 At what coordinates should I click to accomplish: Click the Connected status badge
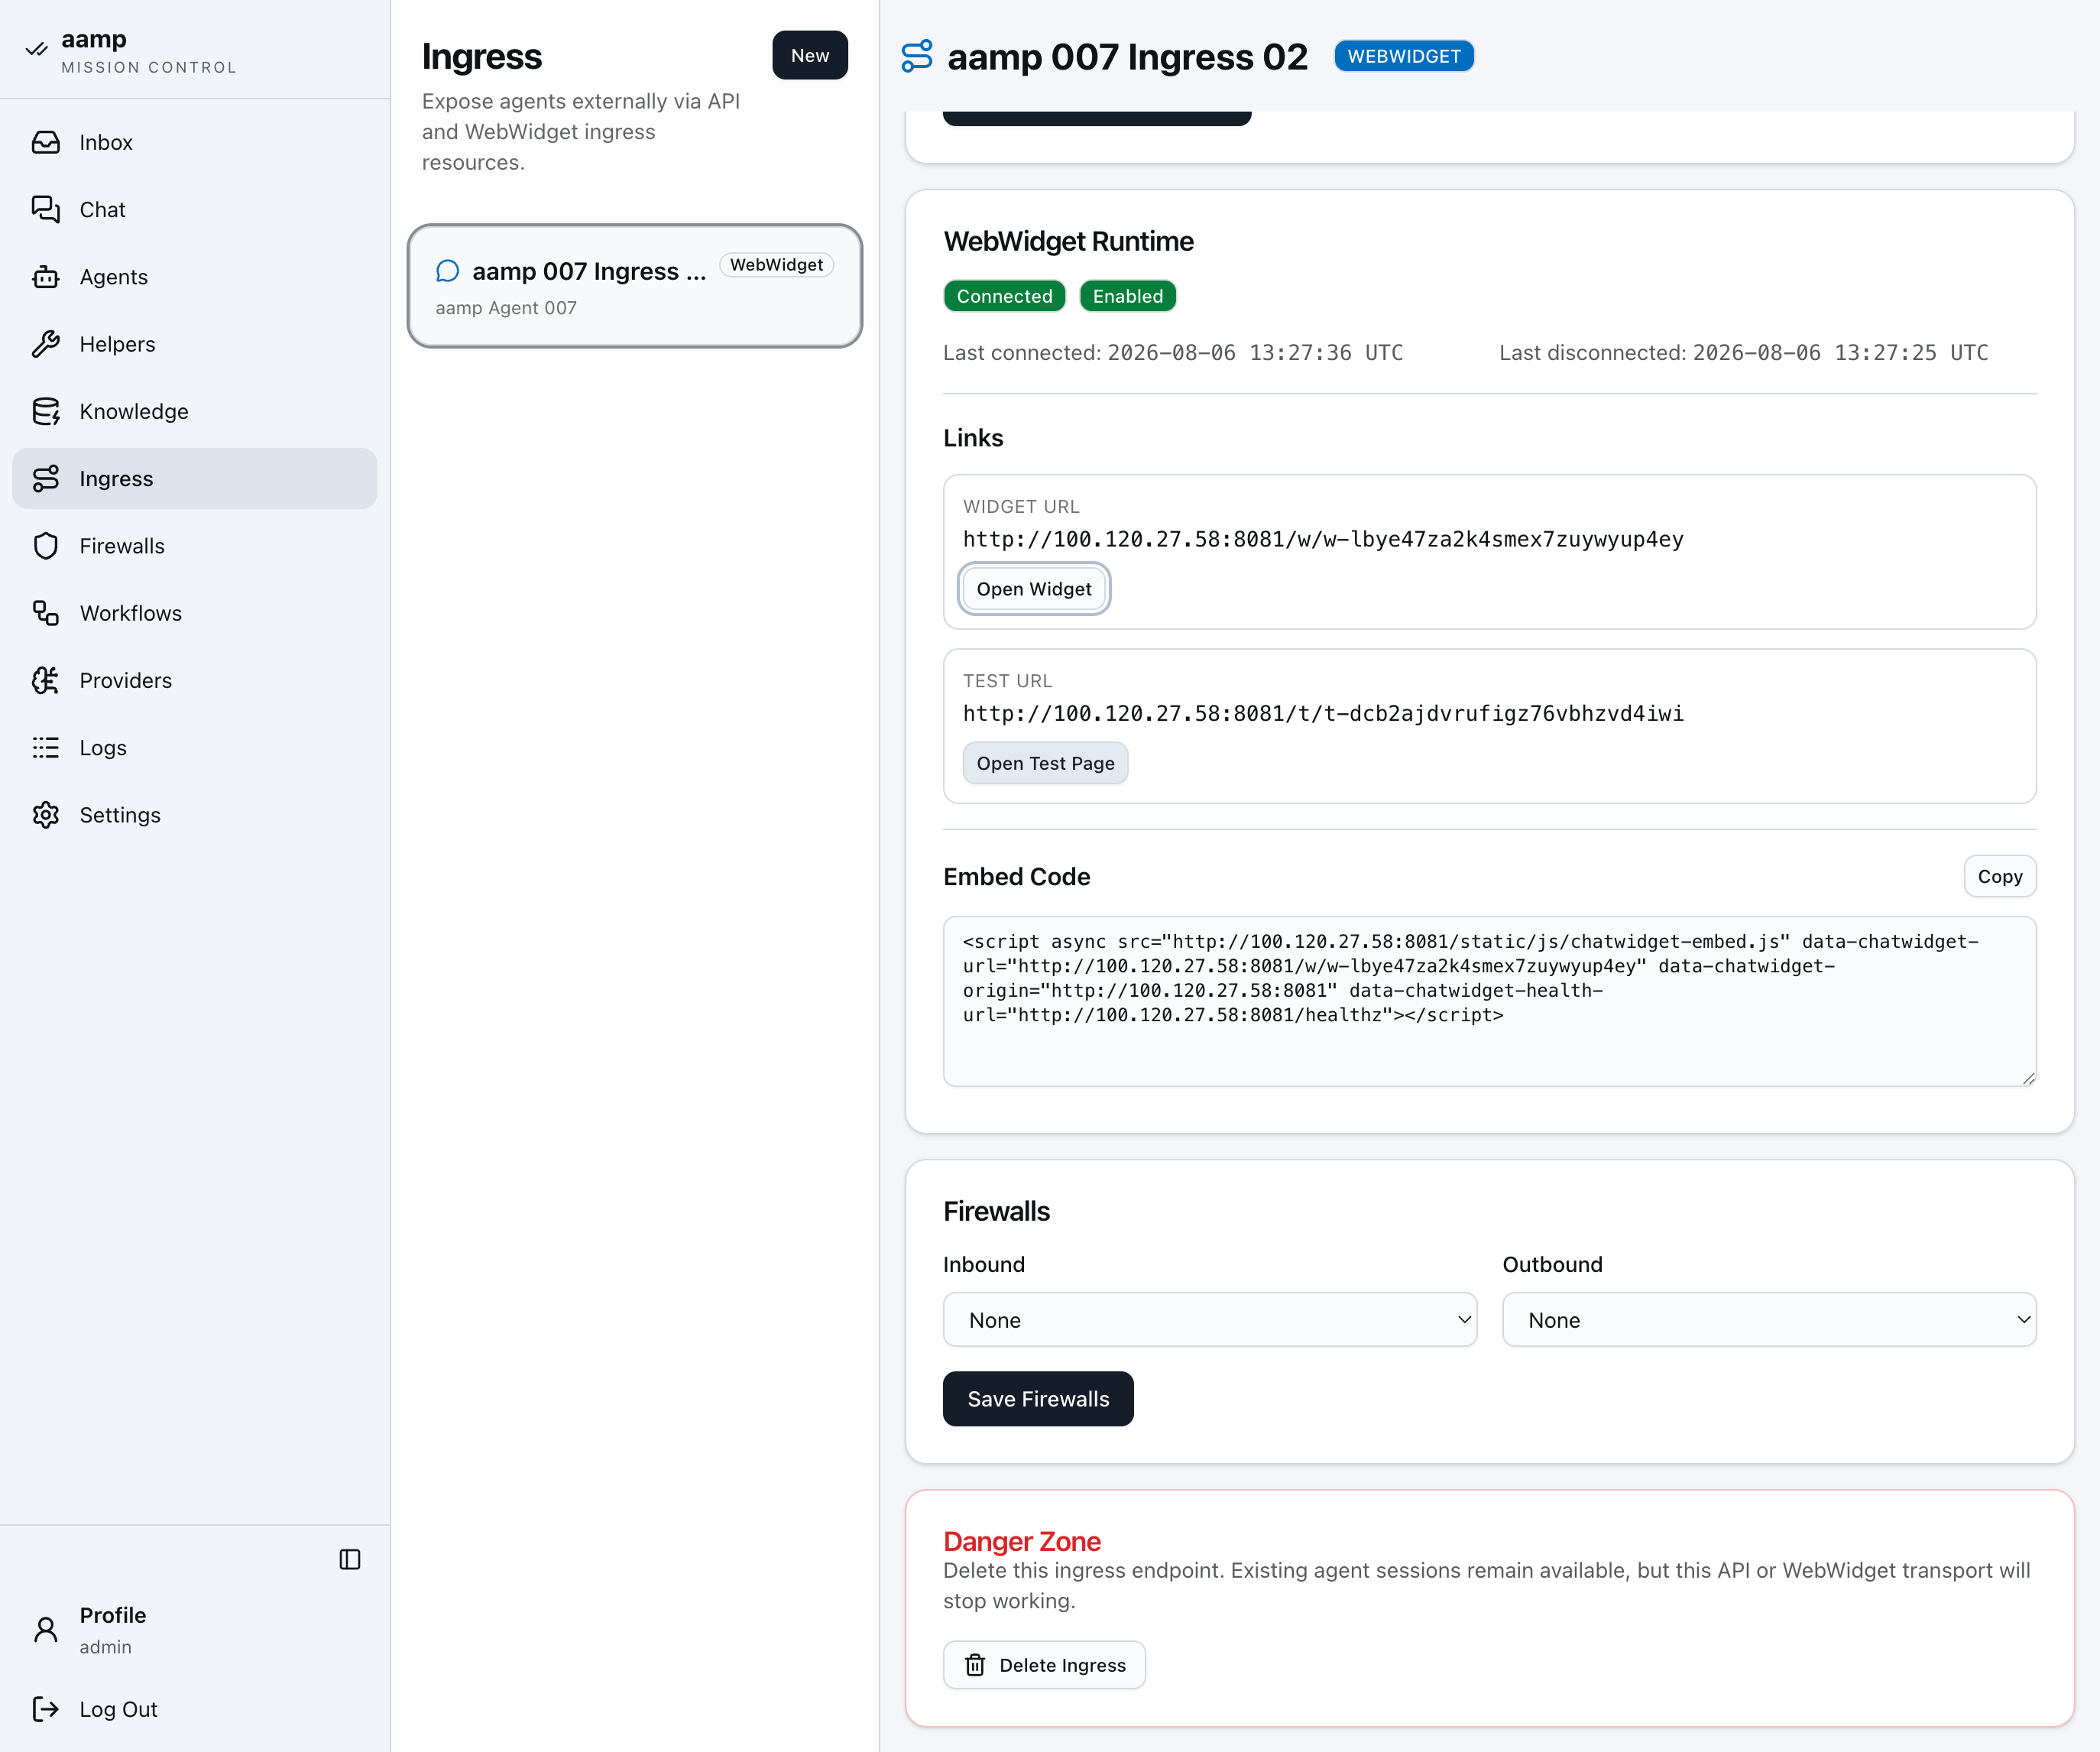click(x=1004, y=296)
